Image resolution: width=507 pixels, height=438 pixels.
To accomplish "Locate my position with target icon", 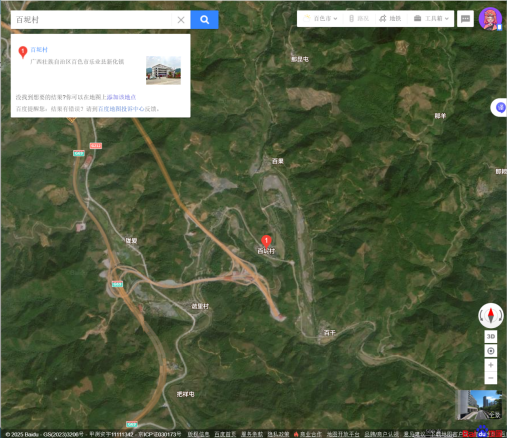I will (x=491, y=351).
